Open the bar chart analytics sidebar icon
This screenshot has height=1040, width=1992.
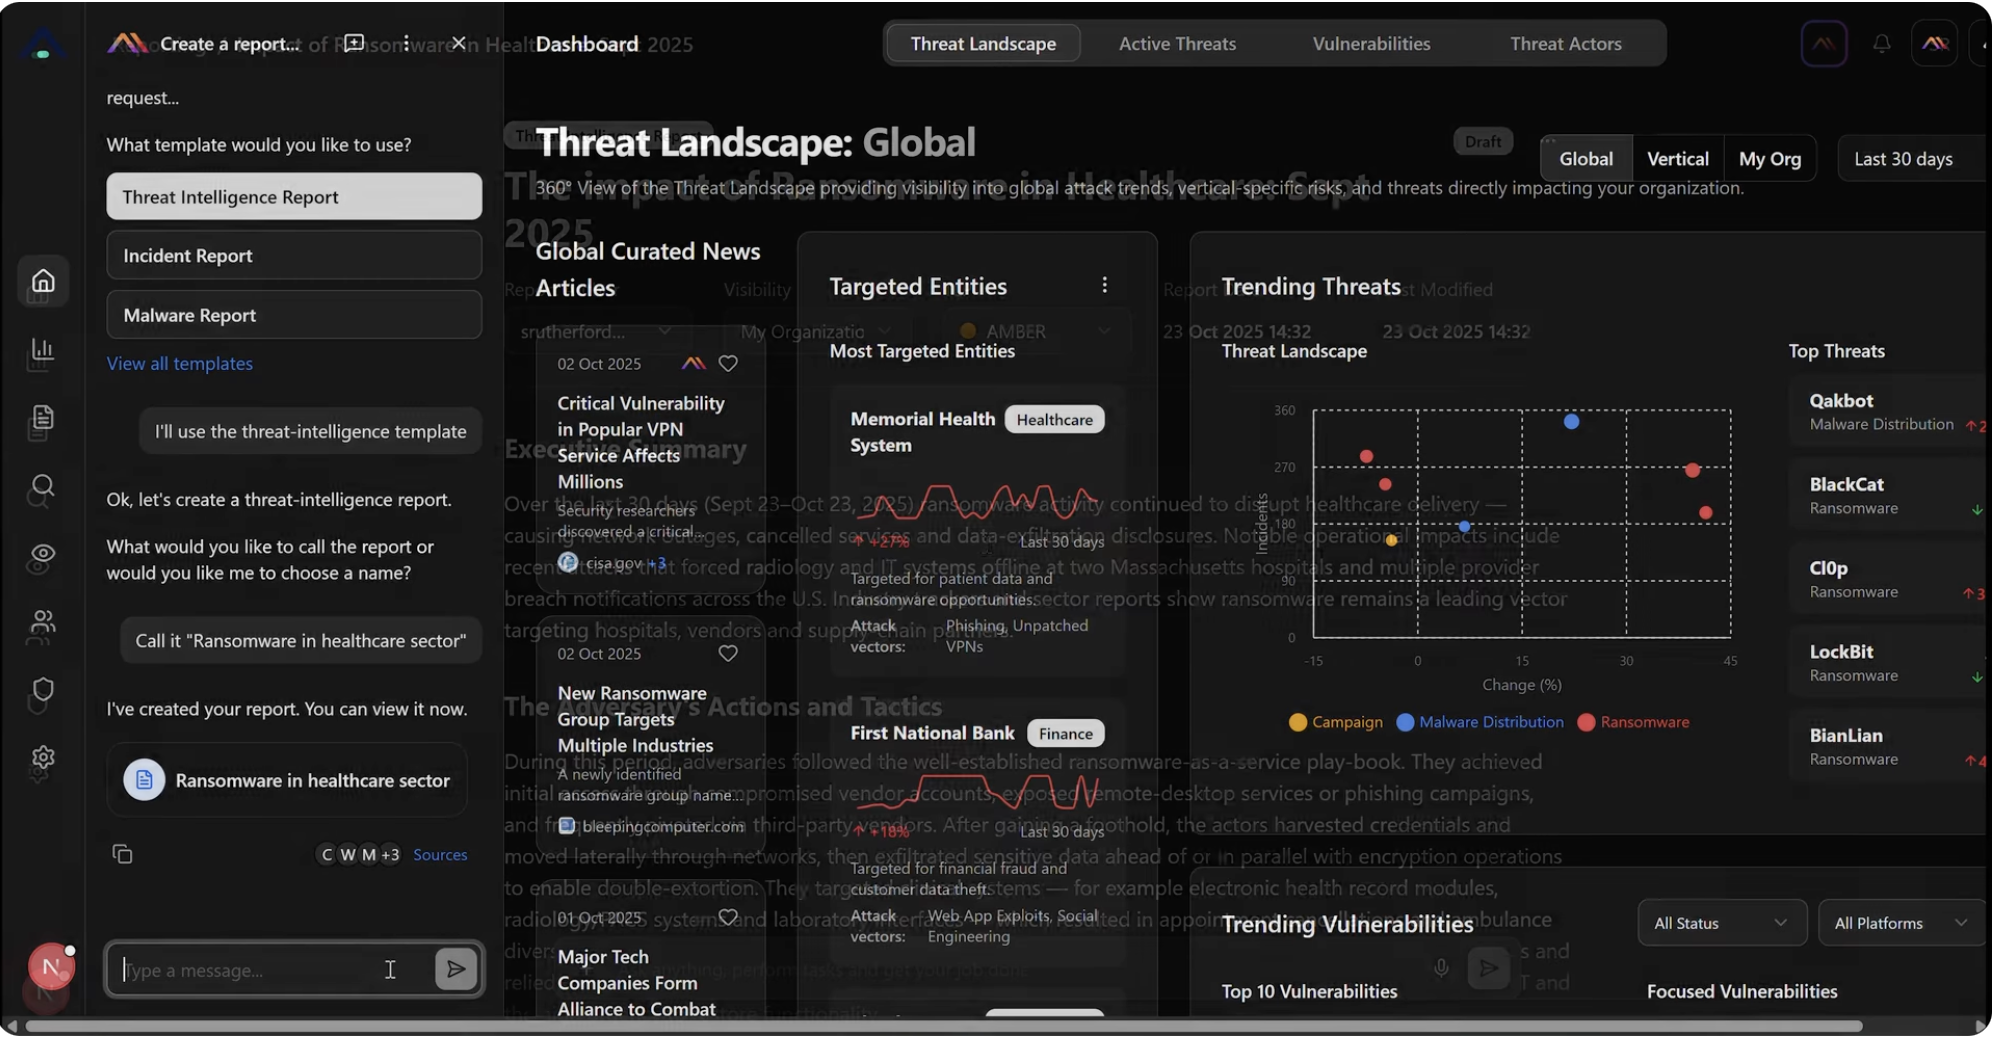(43, 350)
